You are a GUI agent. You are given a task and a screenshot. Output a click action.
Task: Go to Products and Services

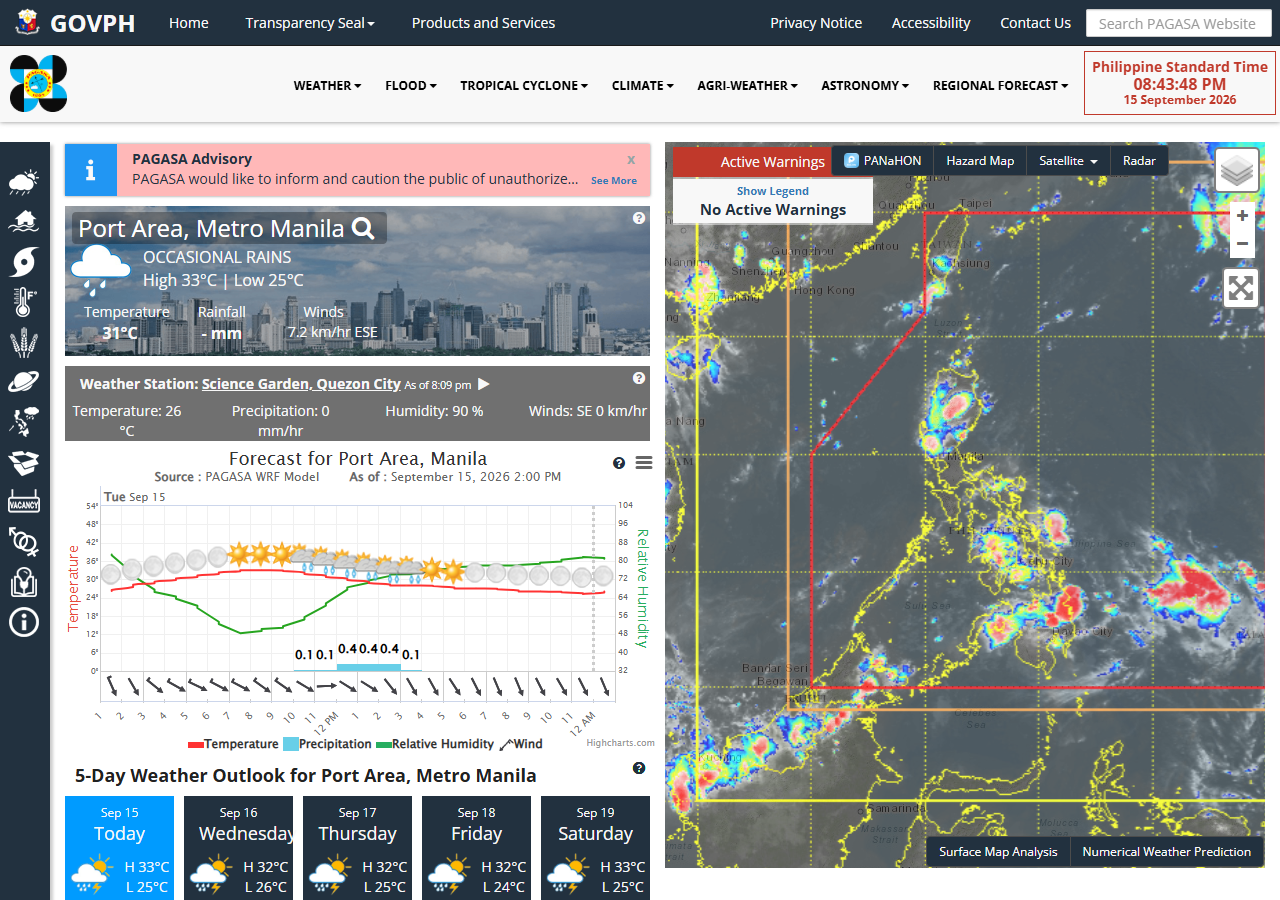coord(483,23)
